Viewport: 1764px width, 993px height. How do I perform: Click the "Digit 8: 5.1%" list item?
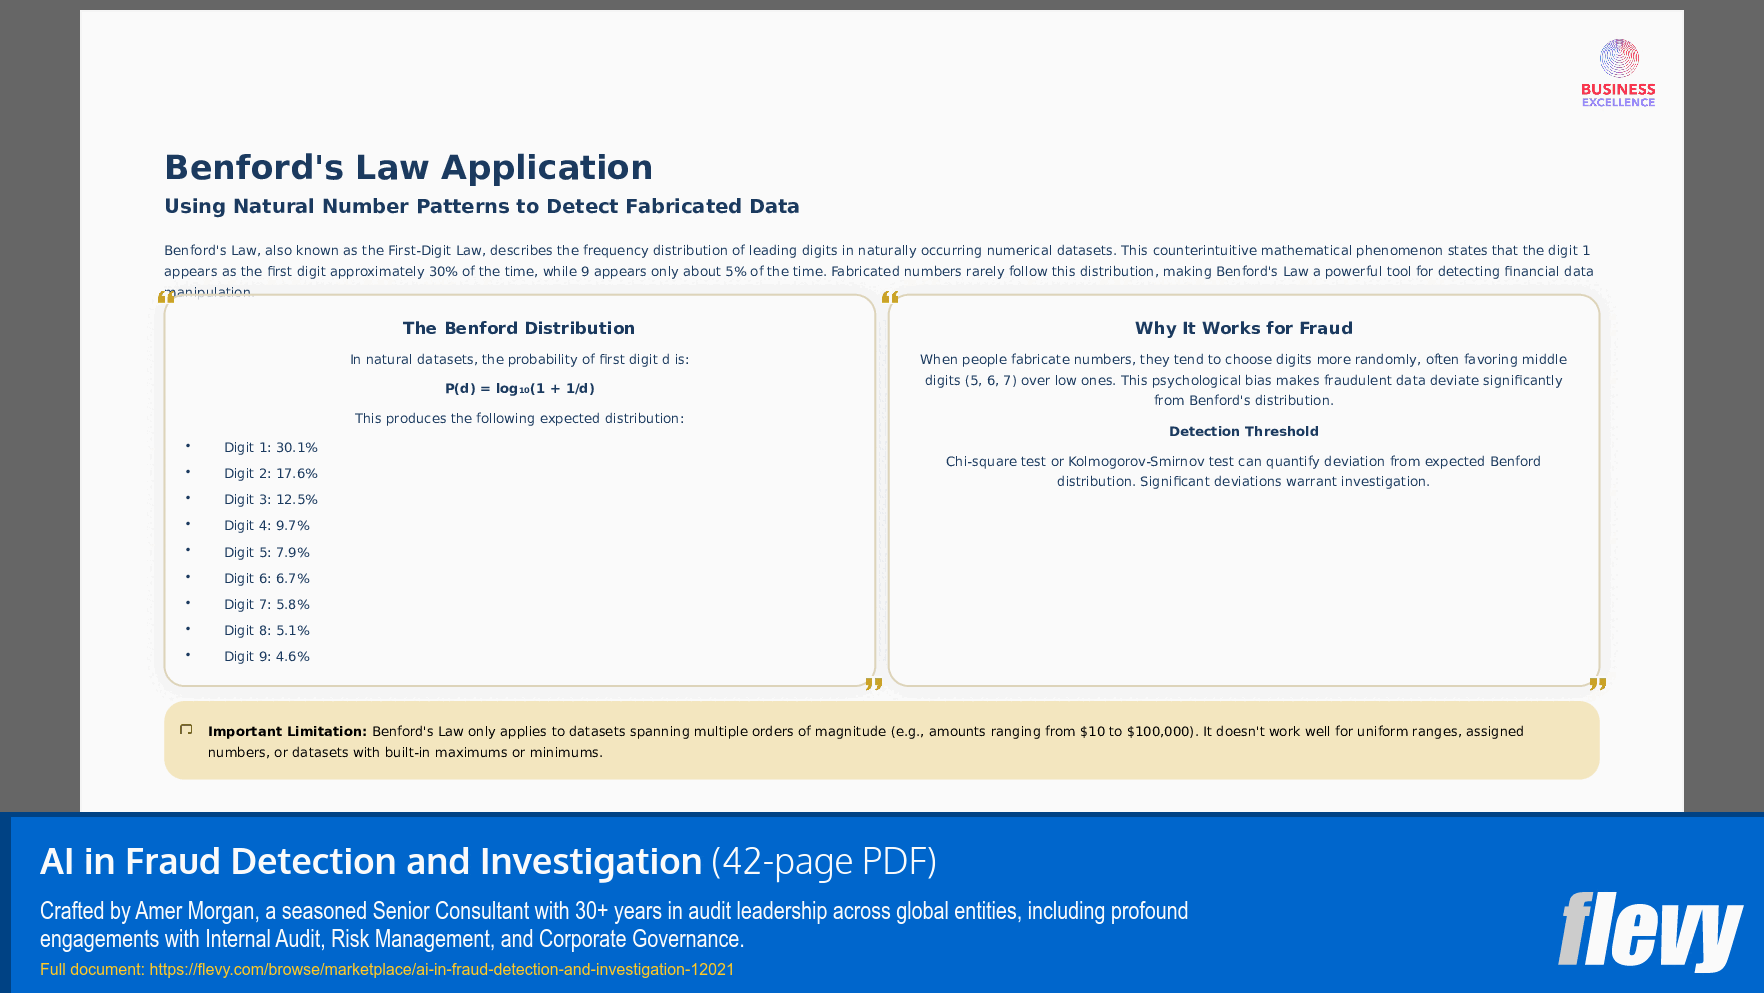click(x=267, y=630)
